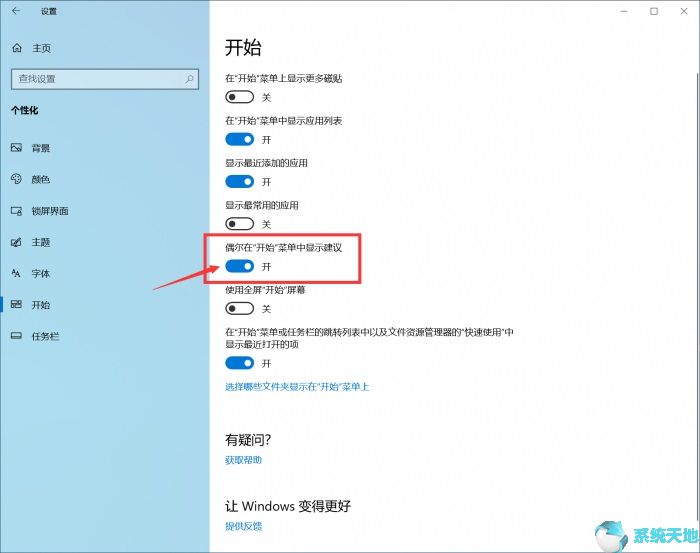The image size is (700, 553).
Task: Select the 字体 font icon
Action: 16,273
